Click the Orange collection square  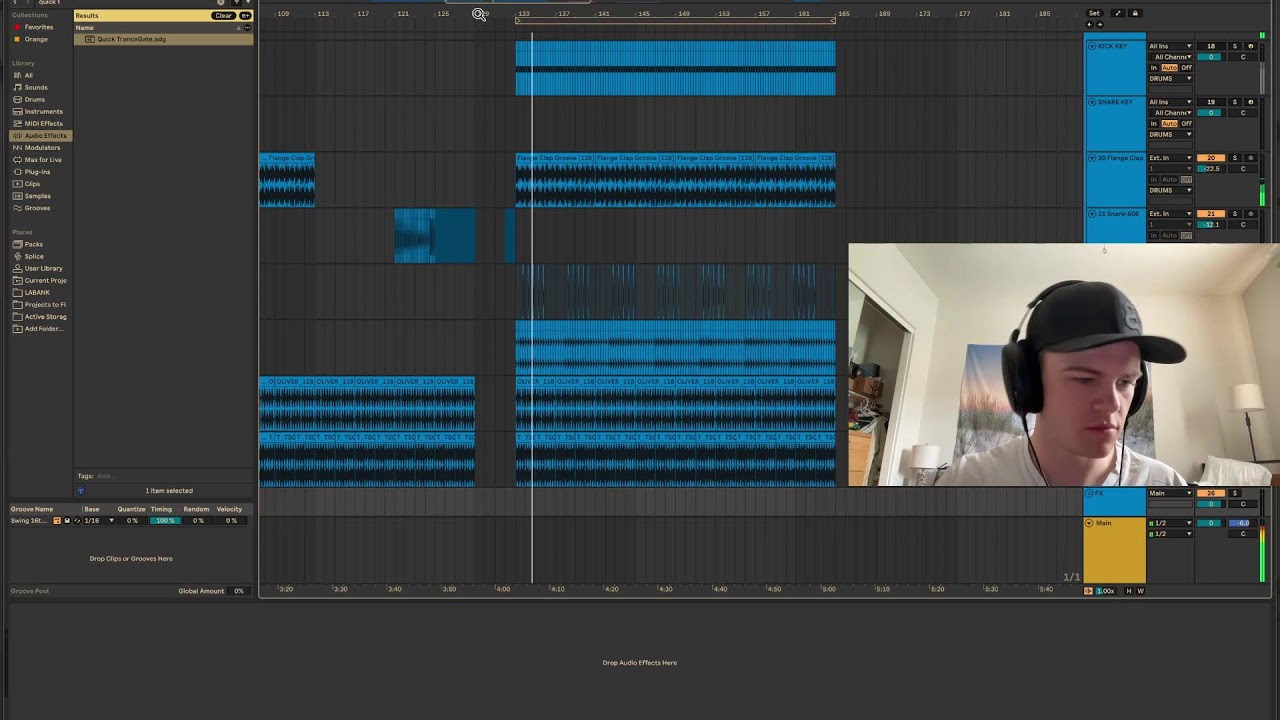[x=17, y=39]
